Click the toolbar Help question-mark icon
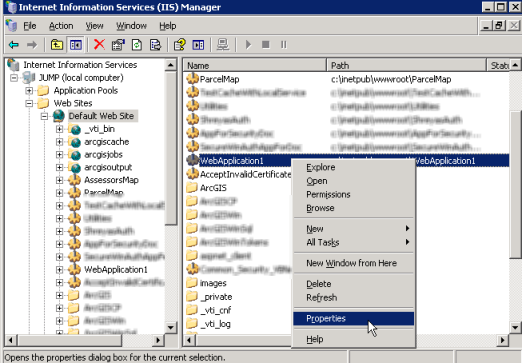 tap(180, 45)
